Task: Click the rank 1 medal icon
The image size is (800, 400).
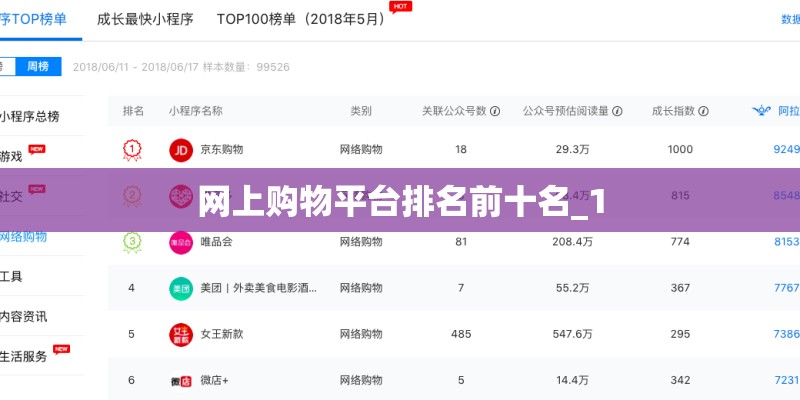Action: 132,151
